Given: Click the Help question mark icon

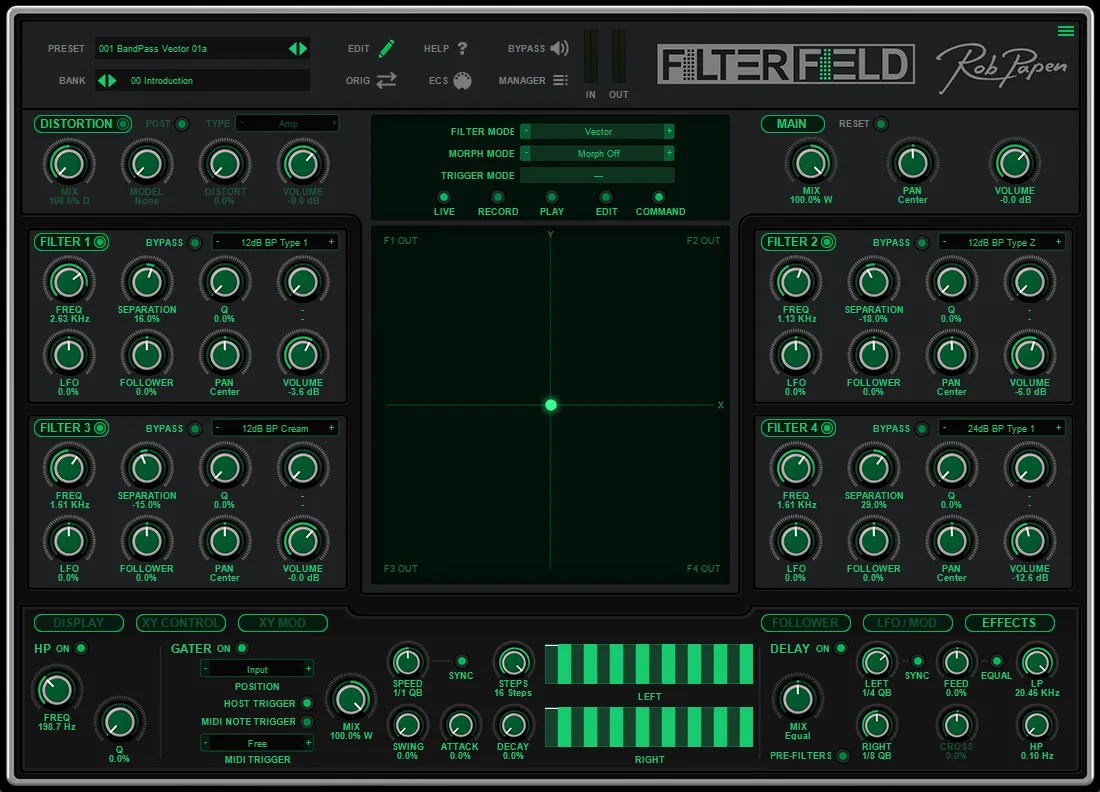Looking at the screenshot, I should [462, 48].
